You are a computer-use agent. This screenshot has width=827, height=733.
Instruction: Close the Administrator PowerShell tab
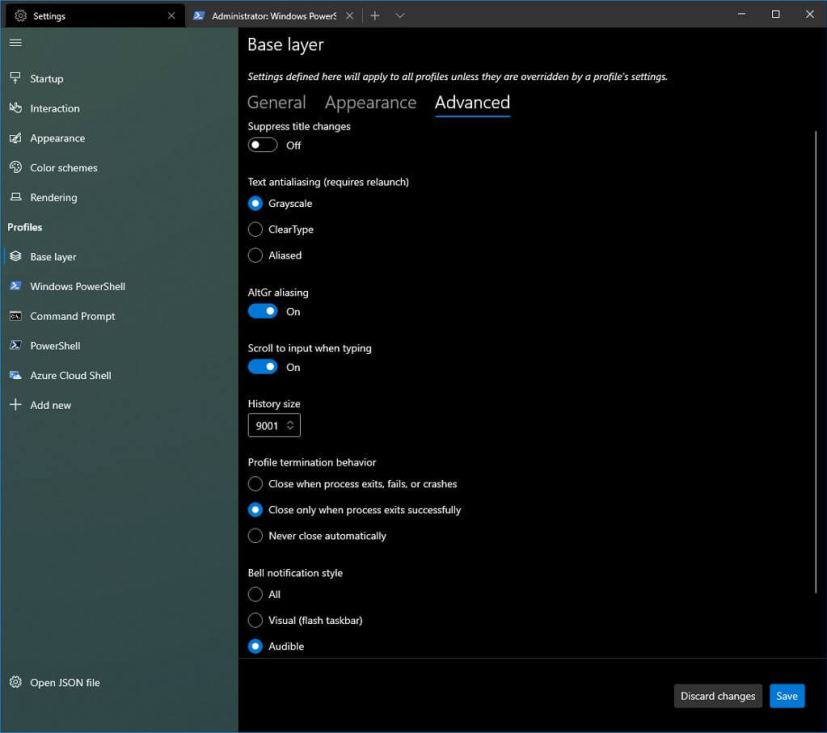(350, 16)
